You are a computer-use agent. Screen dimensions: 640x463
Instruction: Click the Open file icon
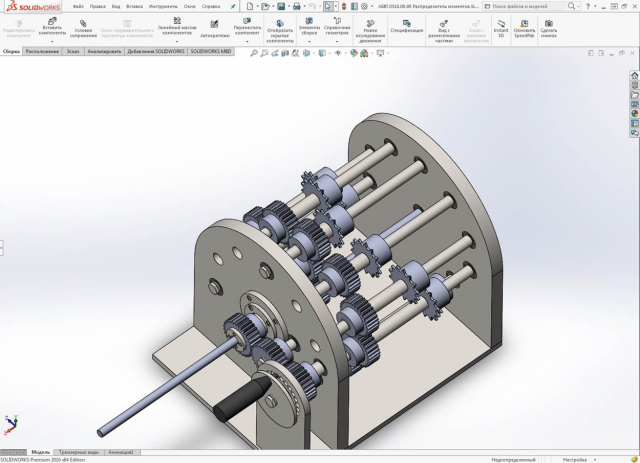pos(265,6)
